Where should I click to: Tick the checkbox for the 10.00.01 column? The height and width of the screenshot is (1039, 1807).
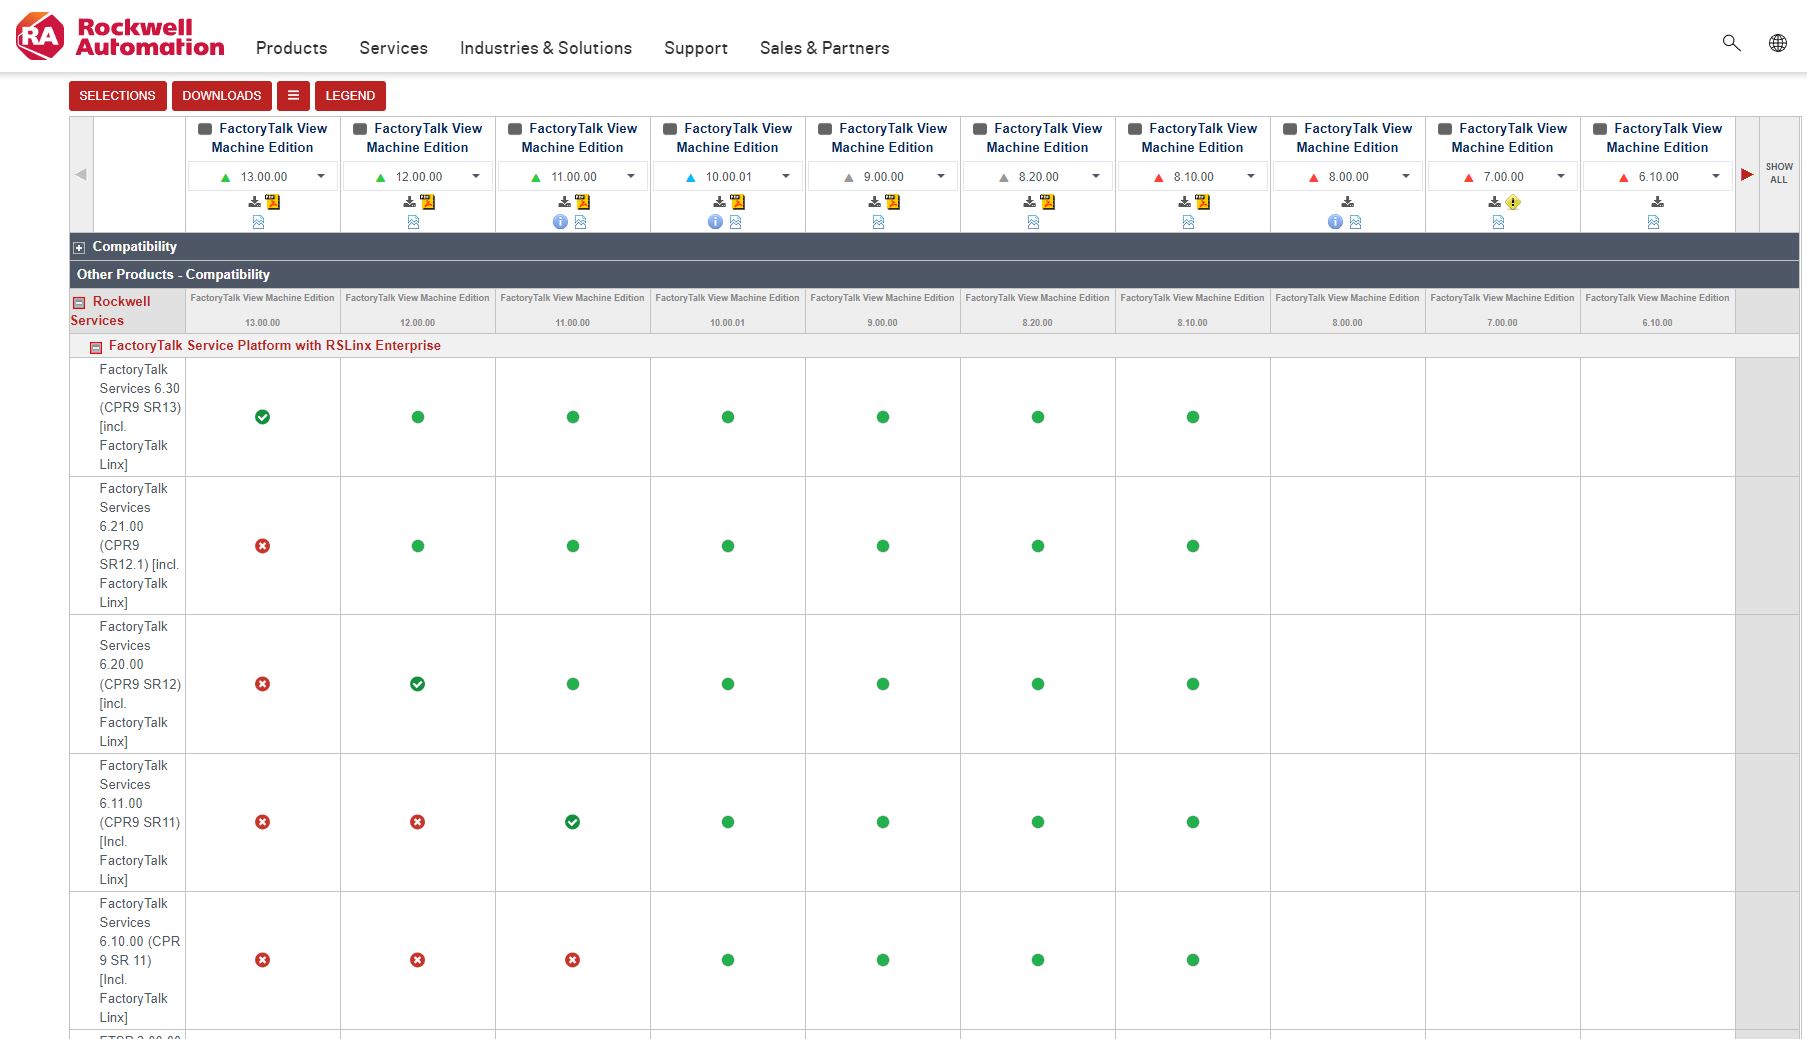coord(670,129)
